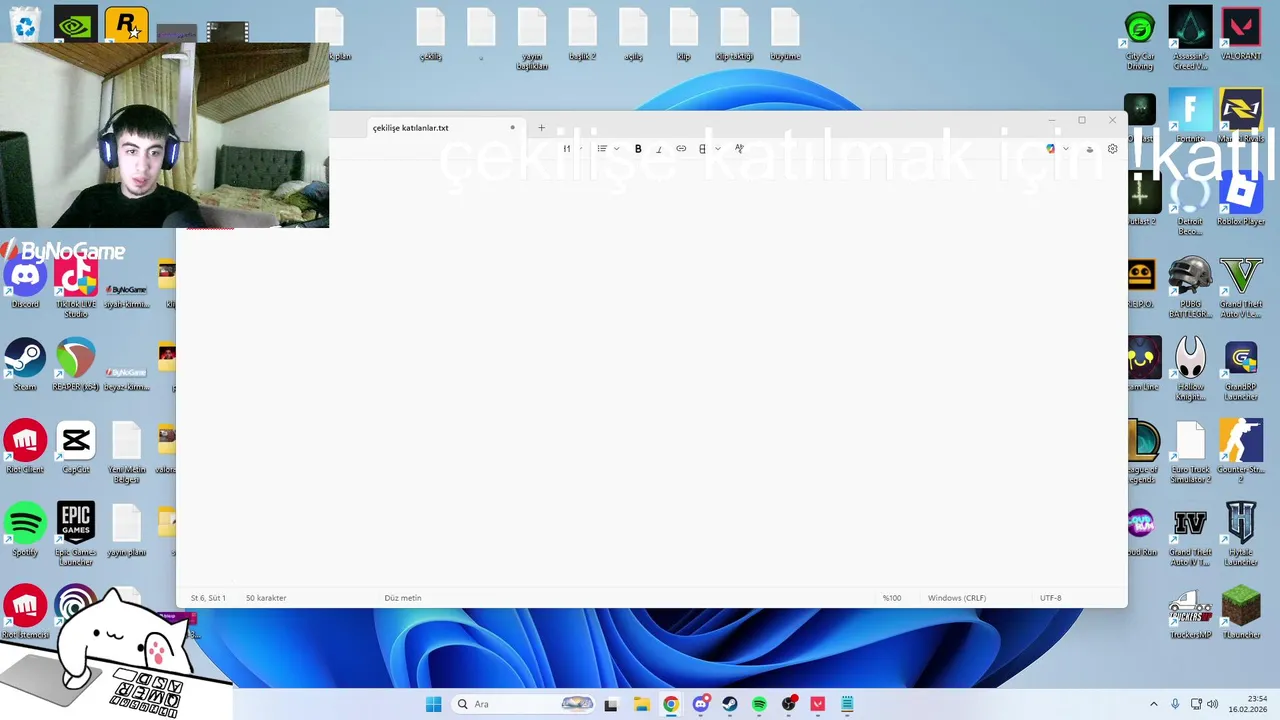
Task: Select the PUBG BATTLEGROUNDS desktop icon
Action: click(1190, 287)
